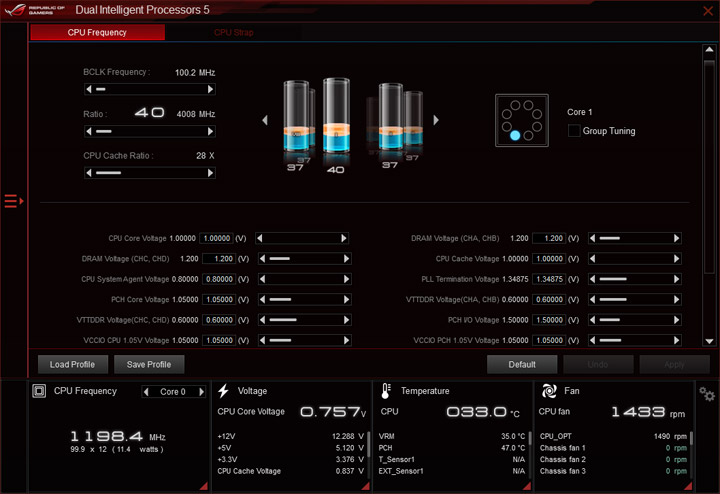
Task: Reset settings with Default button
Action: [x=522, y=365]
